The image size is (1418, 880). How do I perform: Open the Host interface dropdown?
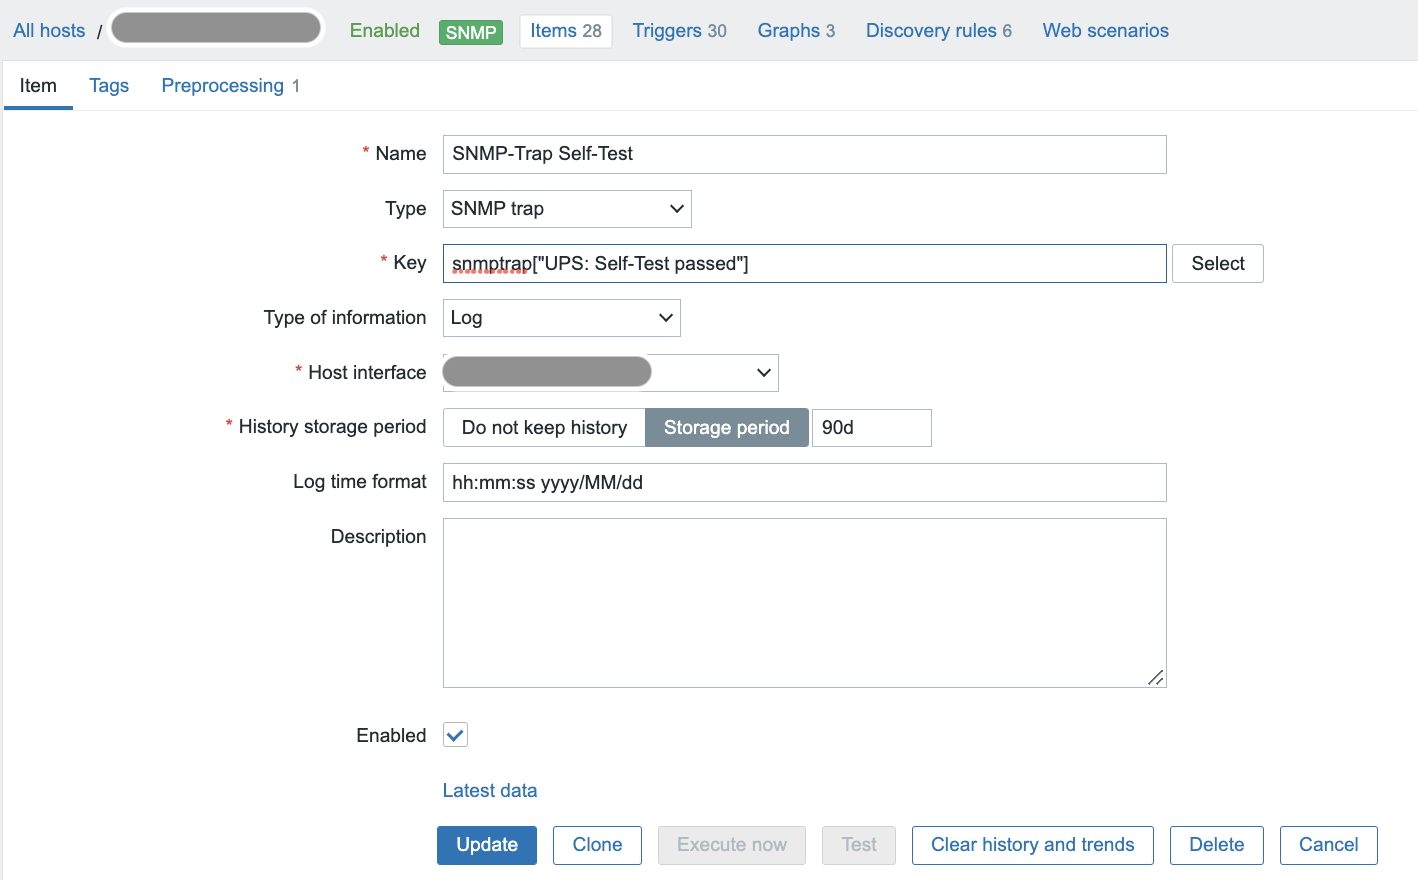point(610,373)
